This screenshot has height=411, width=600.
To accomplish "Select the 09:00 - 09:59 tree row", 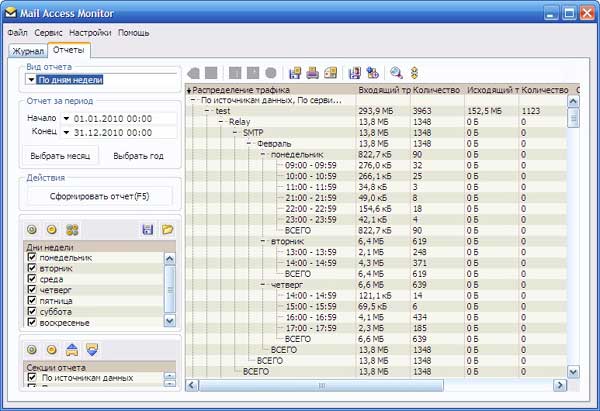I will (311, 165).
